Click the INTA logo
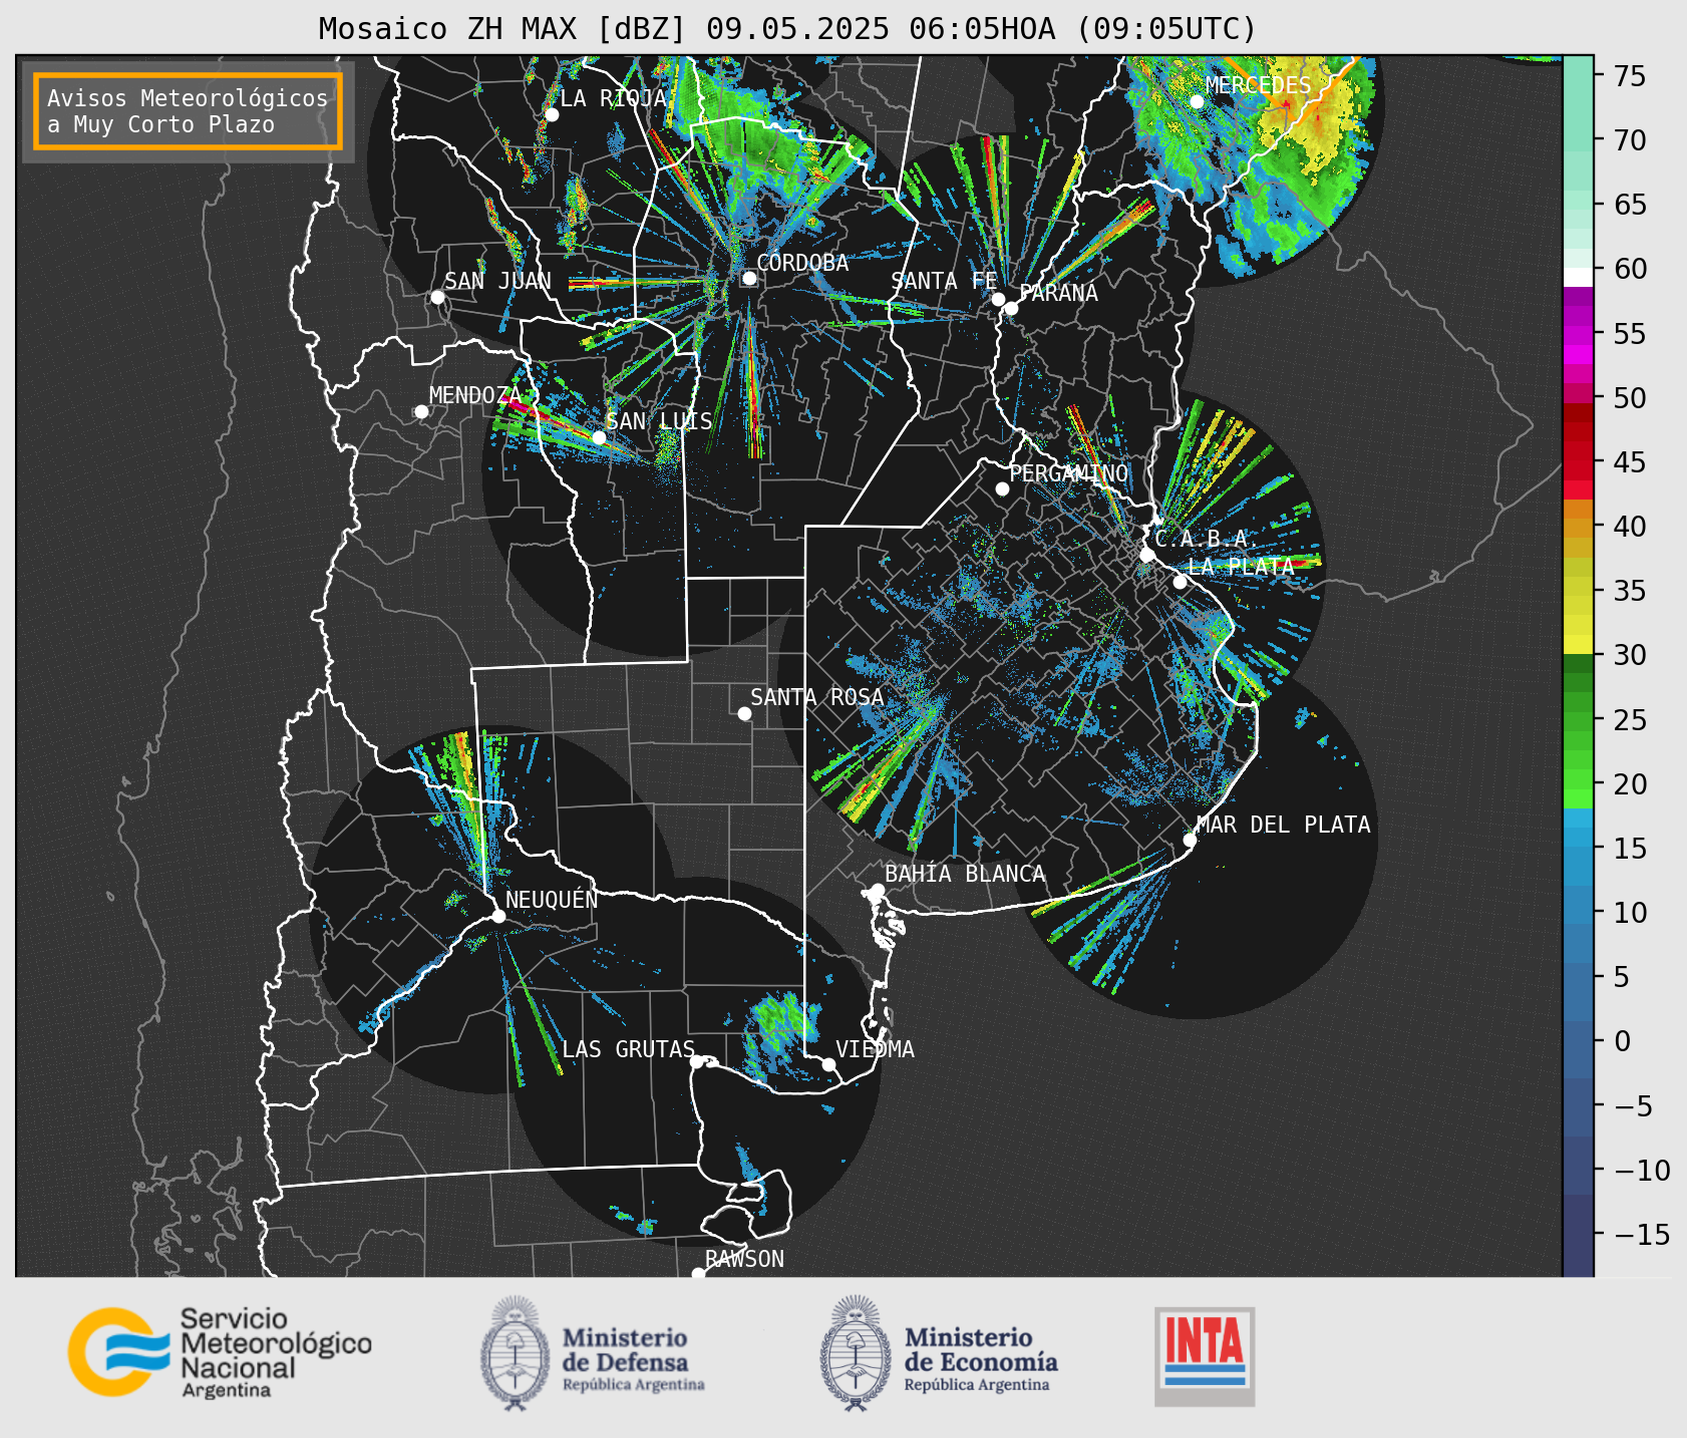 coord(1204,1356)
